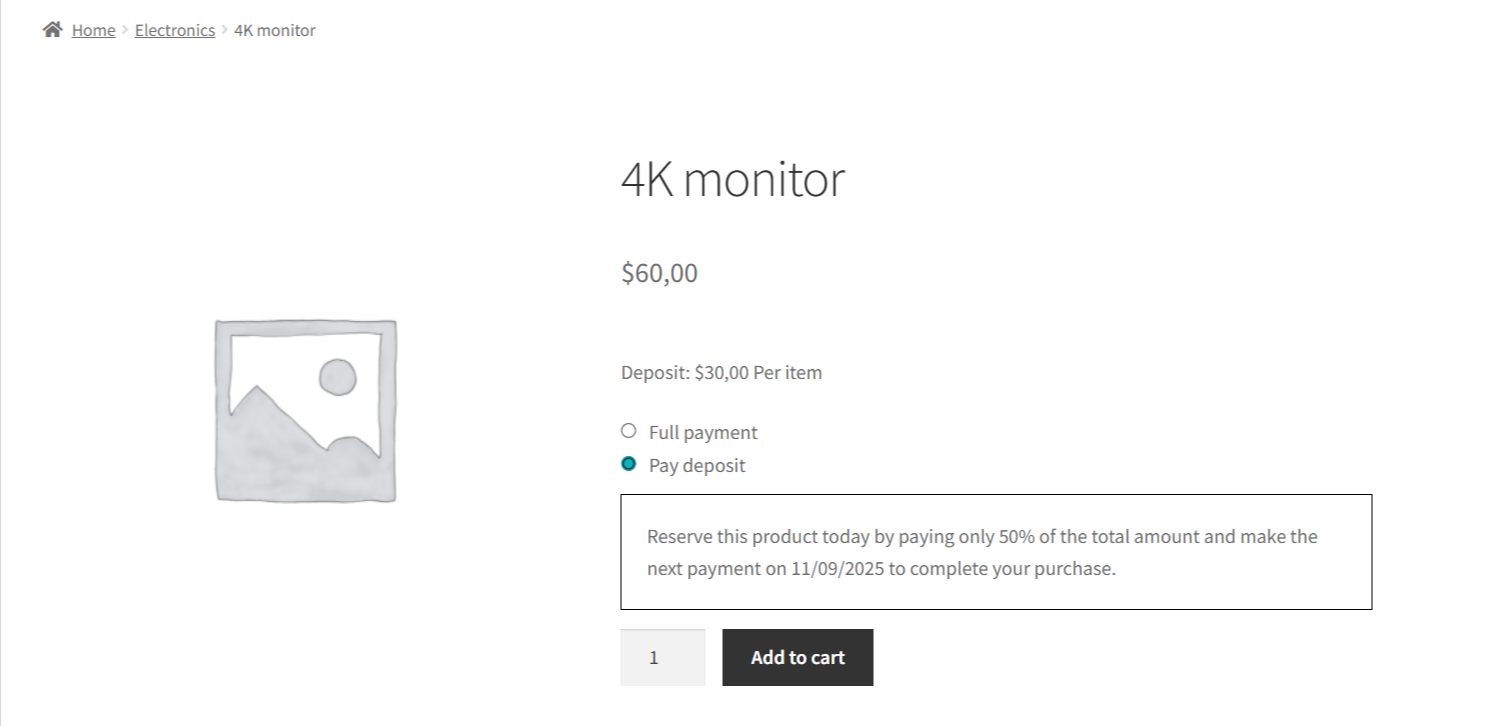
Task: Click the 'Pay deposit' option label
Action: pos(697,465)
